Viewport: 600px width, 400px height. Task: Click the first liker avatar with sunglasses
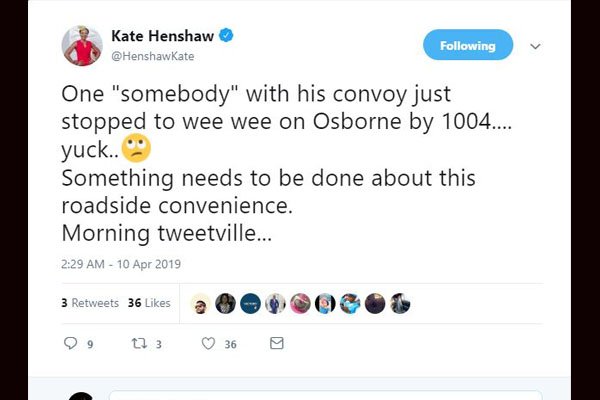201,304
